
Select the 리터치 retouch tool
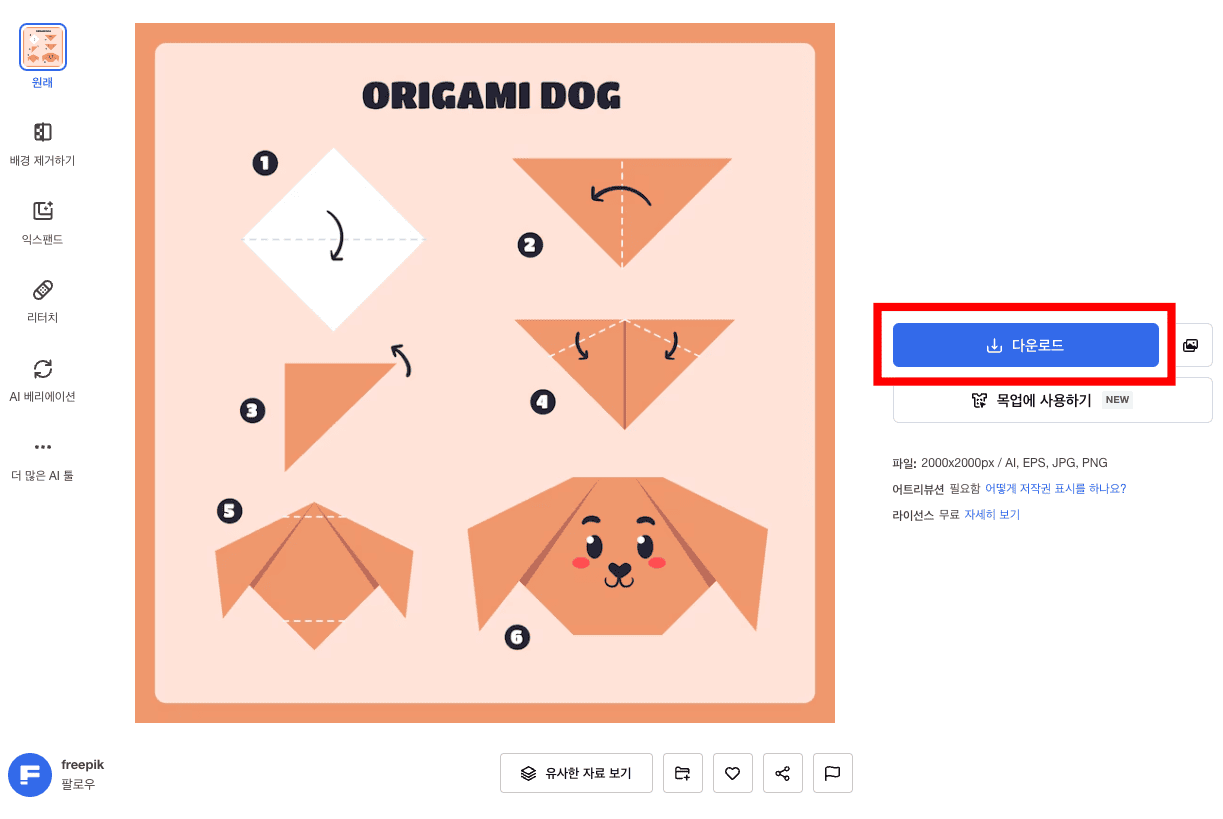click(43, 302)
